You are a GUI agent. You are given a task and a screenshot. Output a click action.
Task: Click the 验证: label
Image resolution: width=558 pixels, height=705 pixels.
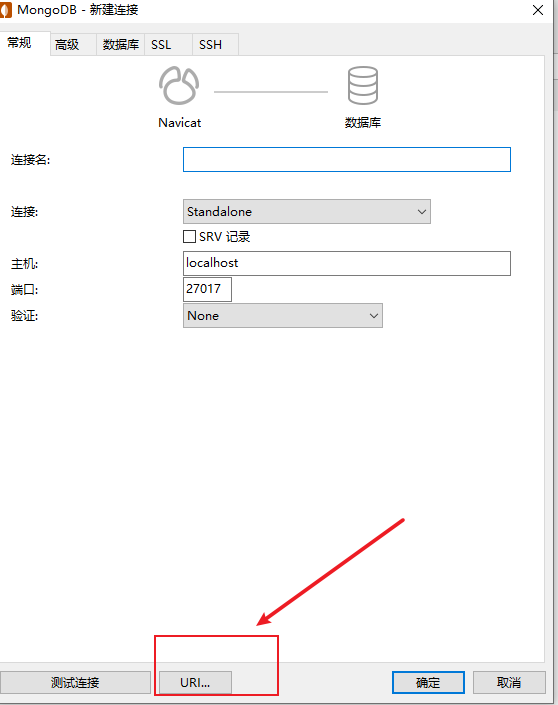[x=25, y=316]
